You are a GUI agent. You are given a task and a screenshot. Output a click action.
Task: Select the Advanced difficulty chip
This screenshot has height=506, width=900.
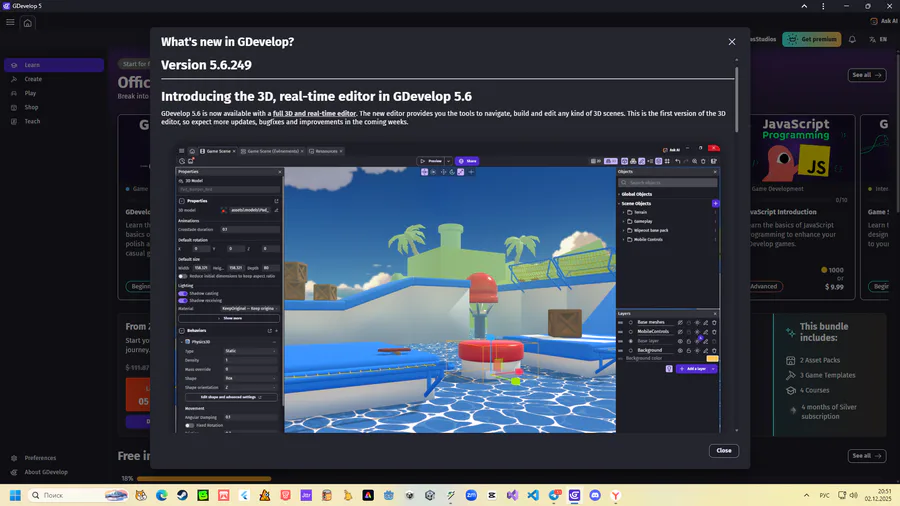point(766,286)
